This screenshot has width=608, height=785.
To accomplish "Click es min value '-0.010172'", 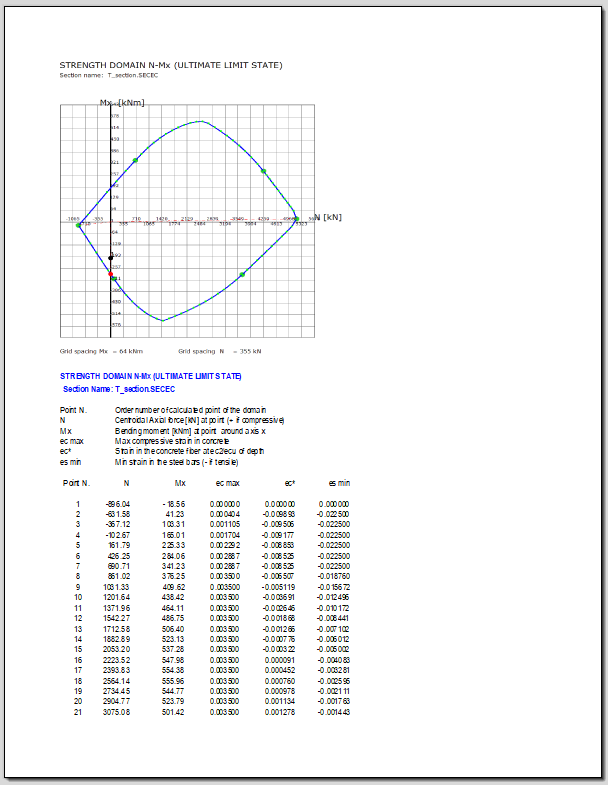I will click(x=334, y=608).
